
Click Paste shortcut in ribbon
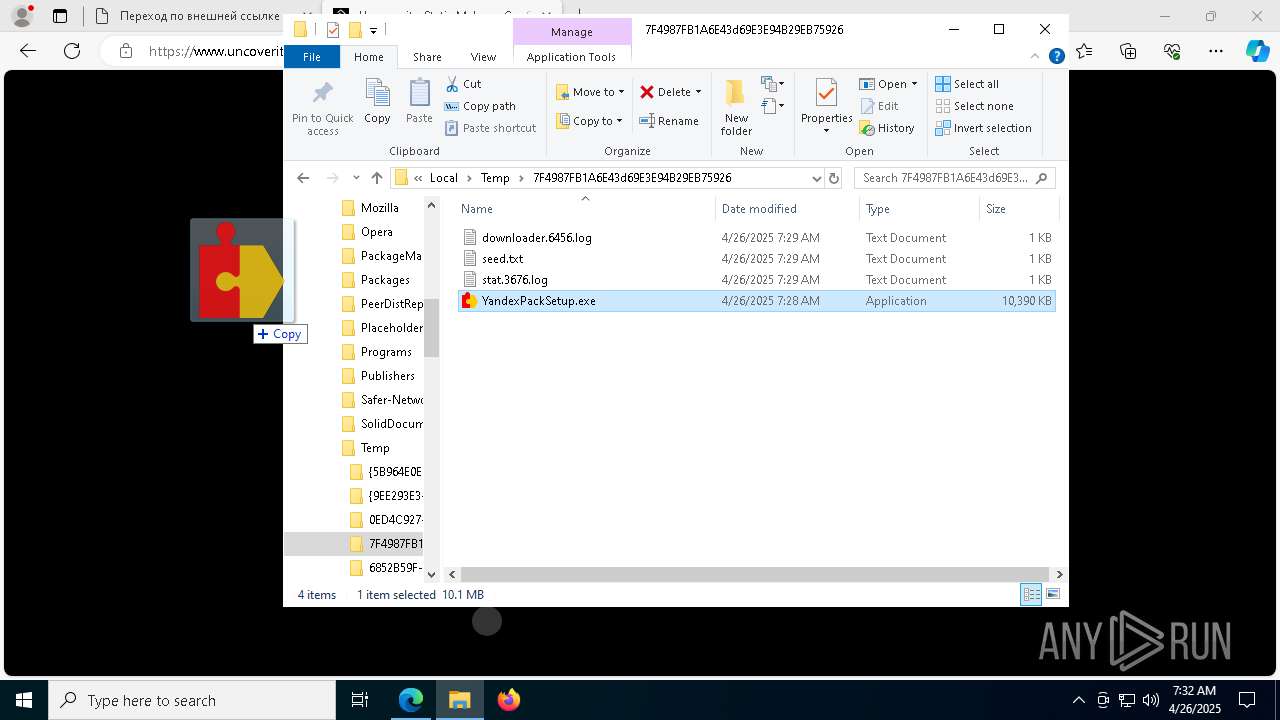(491, 128)
